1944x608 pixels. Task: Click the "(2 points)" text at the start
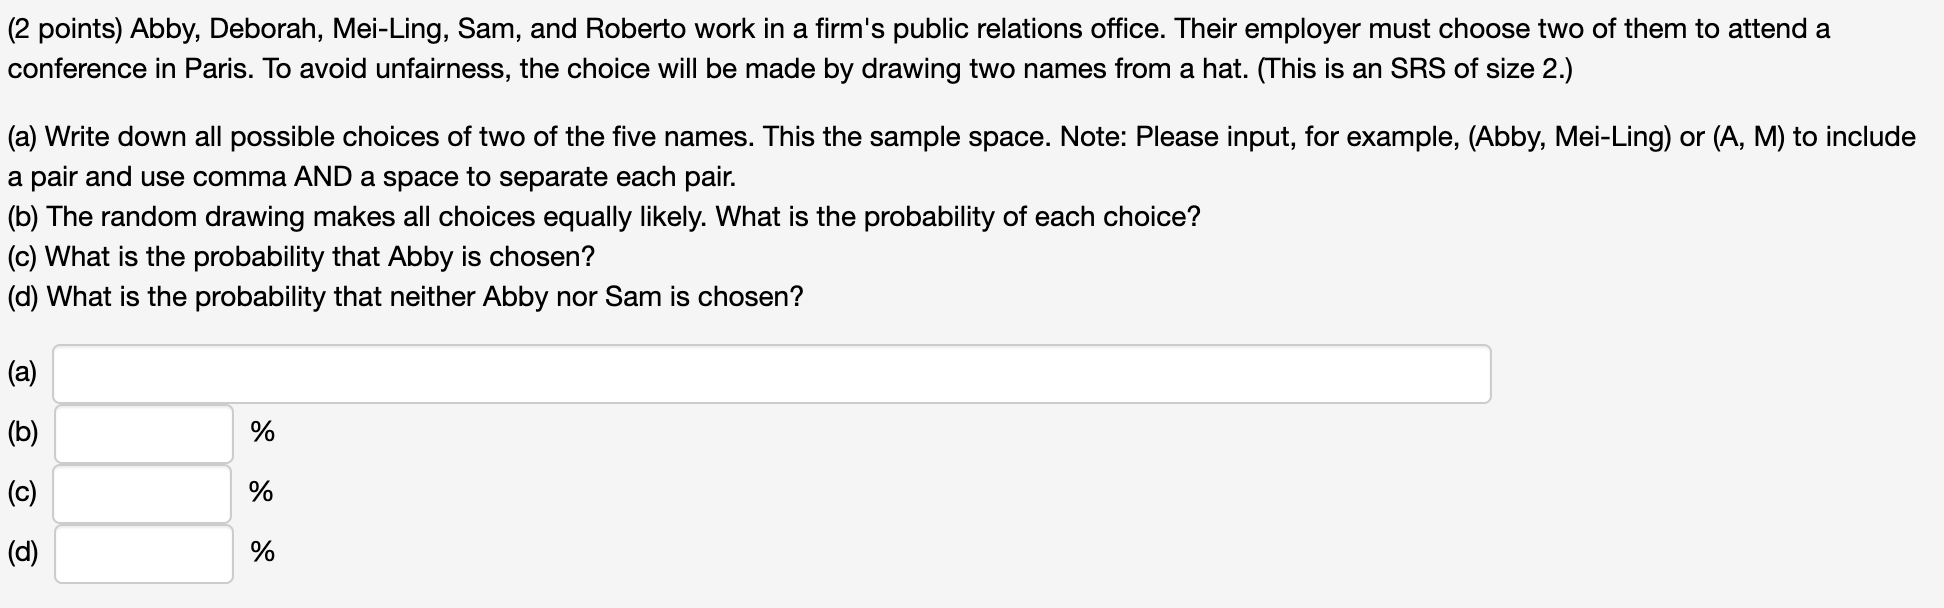click(x=64, y=29)
